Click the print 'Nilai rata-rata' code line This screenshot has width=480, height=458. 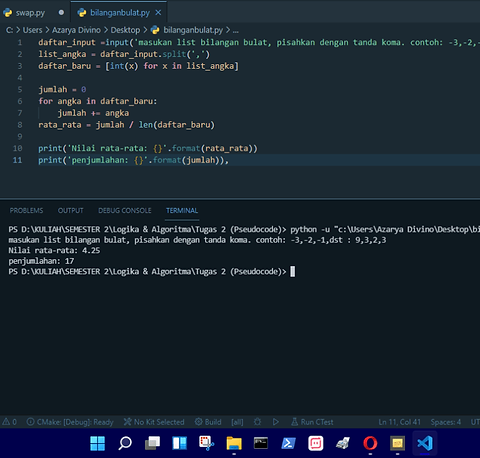click(x=148, y=148)
